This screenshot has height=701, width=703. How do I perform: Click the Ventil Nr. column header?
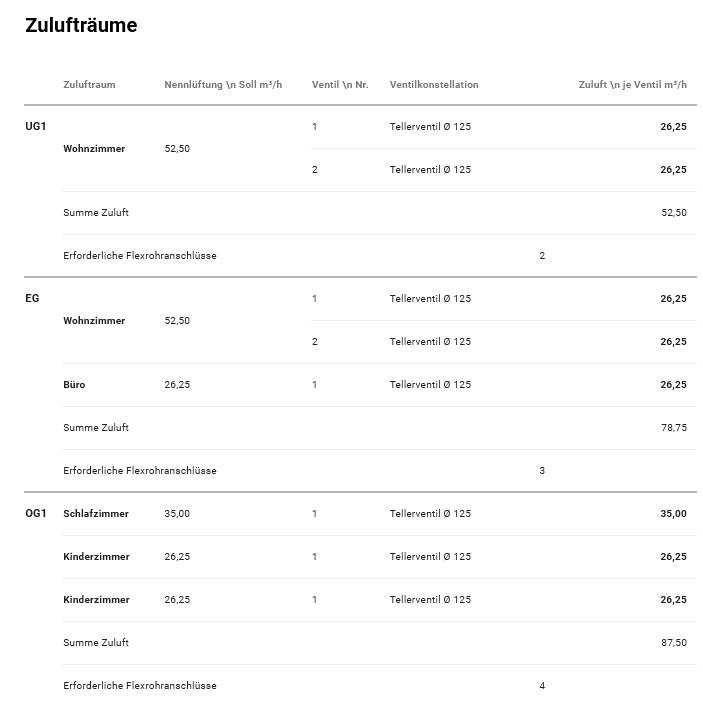point(340,85)
